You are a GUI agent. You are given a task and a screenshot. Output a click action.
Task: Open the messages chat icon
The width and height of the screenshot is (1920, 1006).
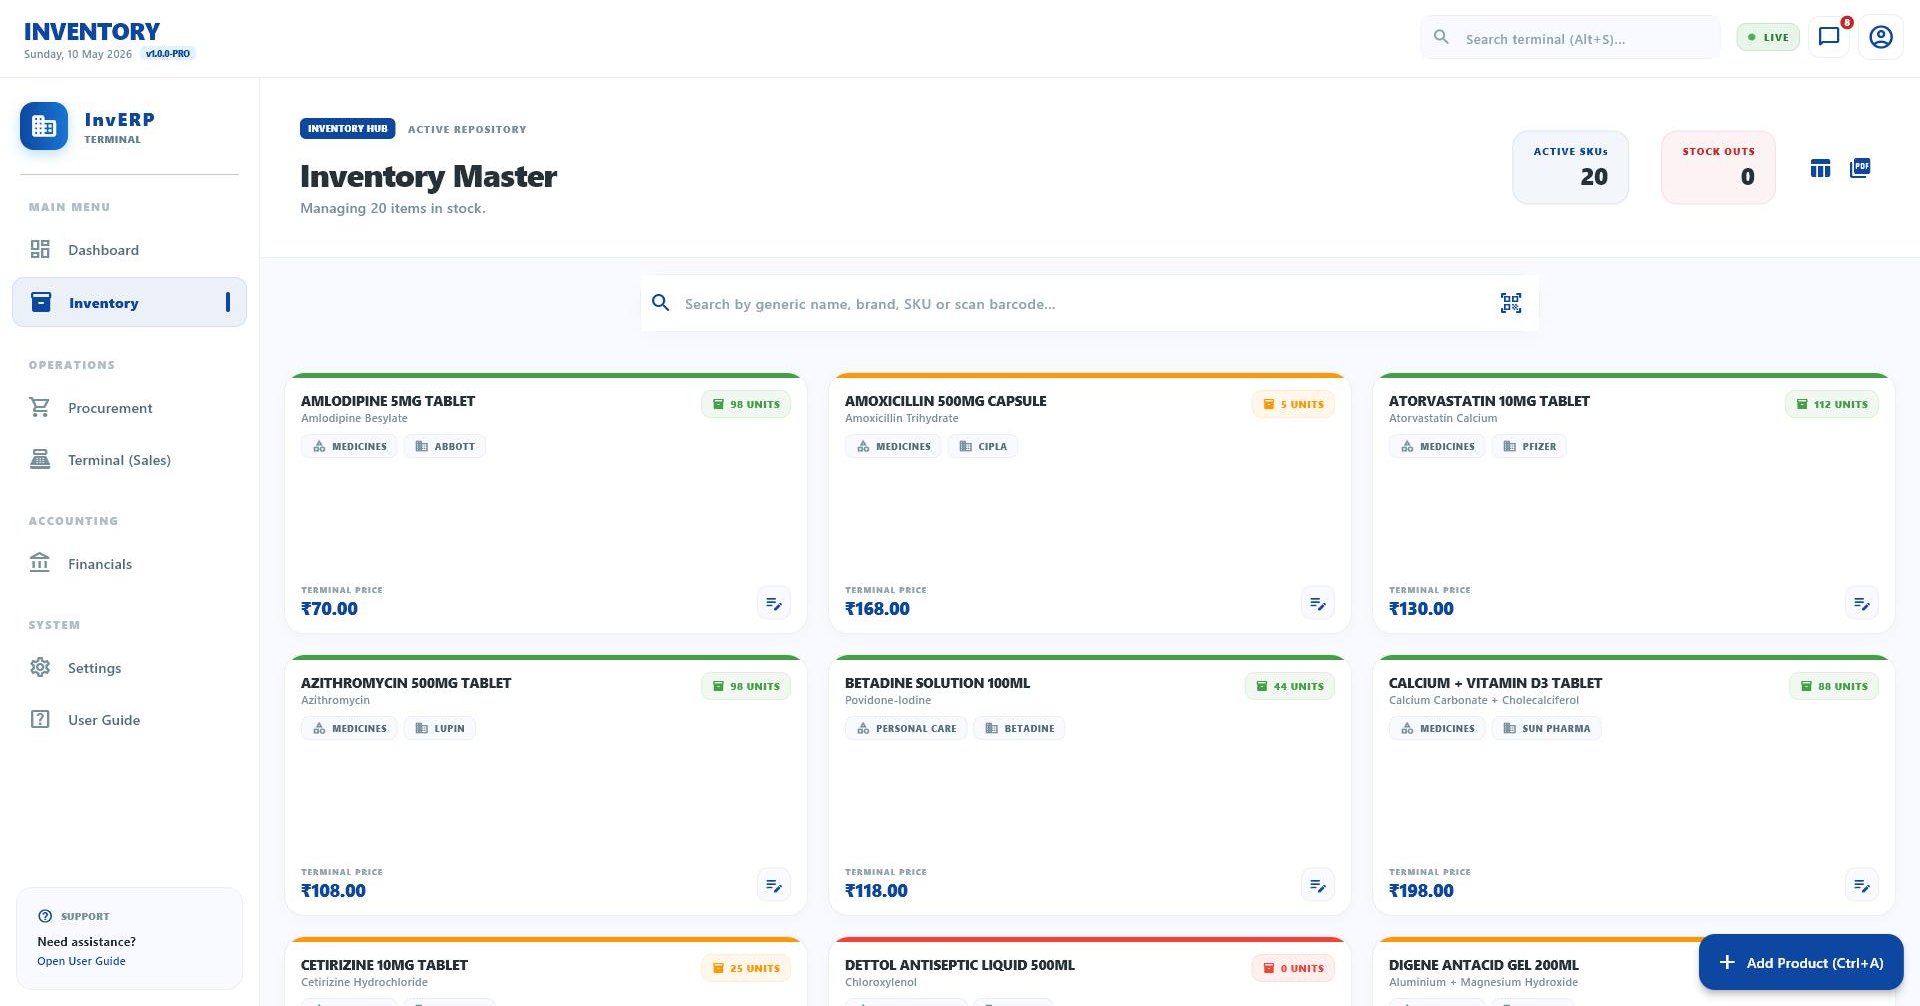(x=1829, y=37)
